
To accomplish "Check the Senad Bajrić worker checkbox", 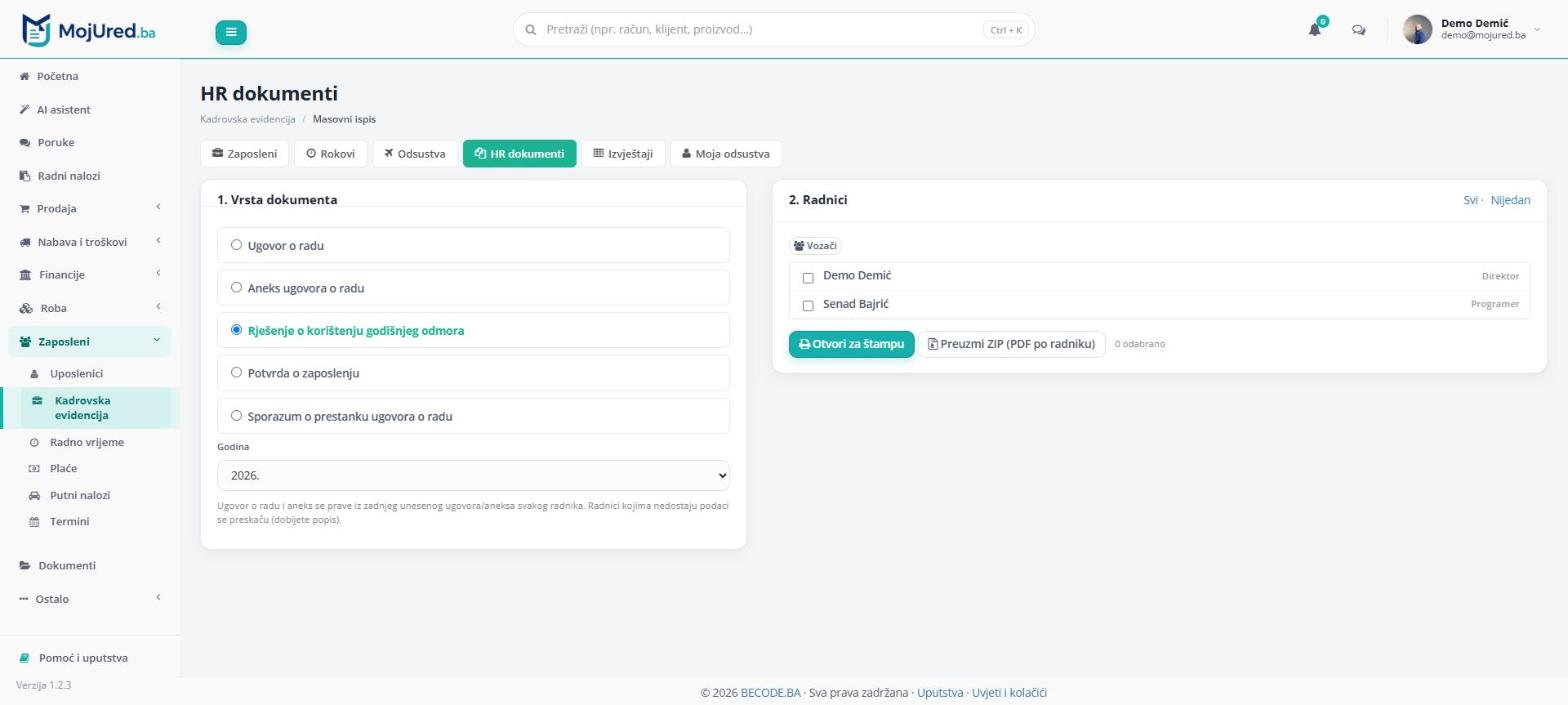I will click(x=808, y=306).
